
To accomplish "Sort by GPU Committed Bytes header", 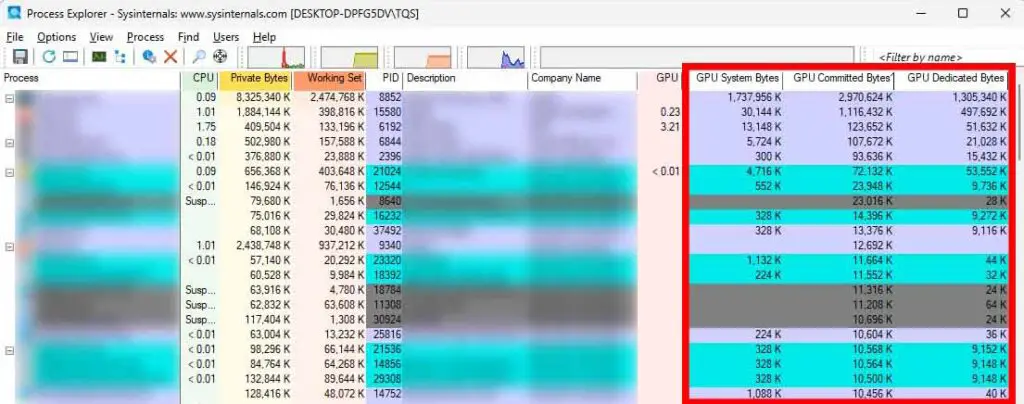I will (839, 78).
